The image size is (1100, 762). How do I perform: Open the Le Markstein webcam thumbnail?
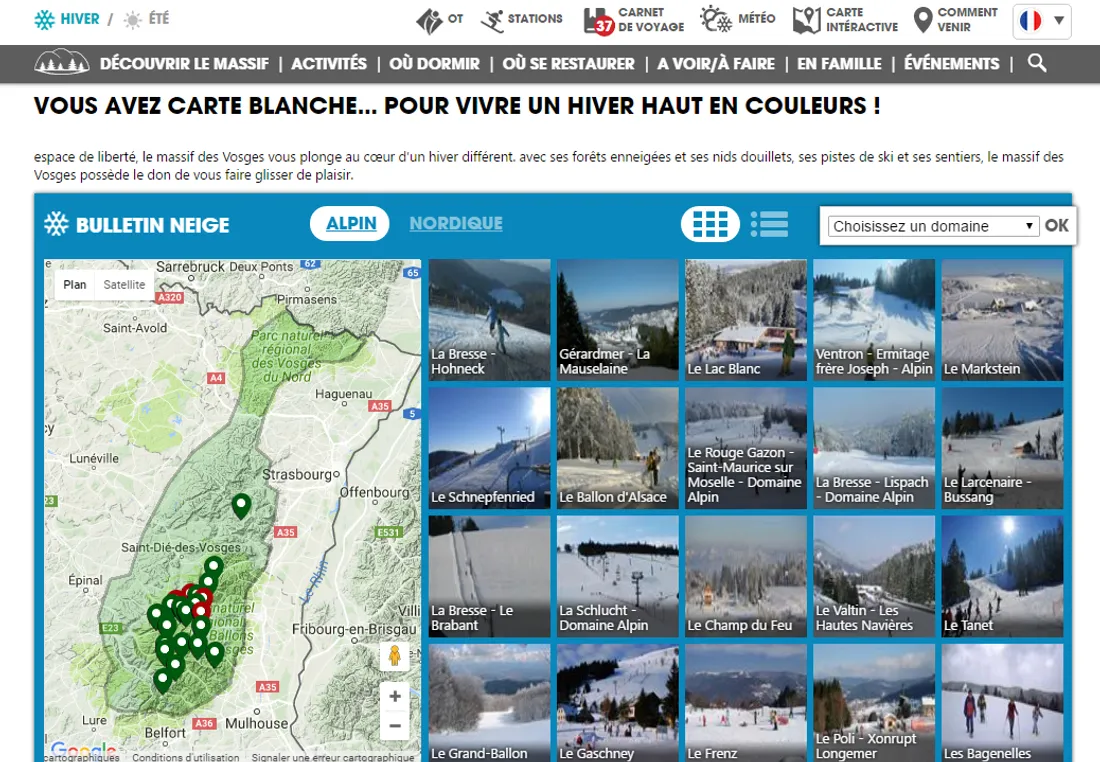click(x=1002, y=320)
